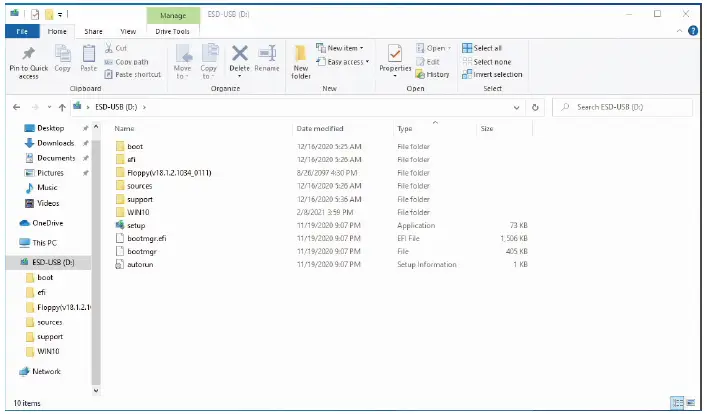Switch to Details view layout icon
Image resolution: width=707 pixels, height=414 pixels.
[677, 403]
